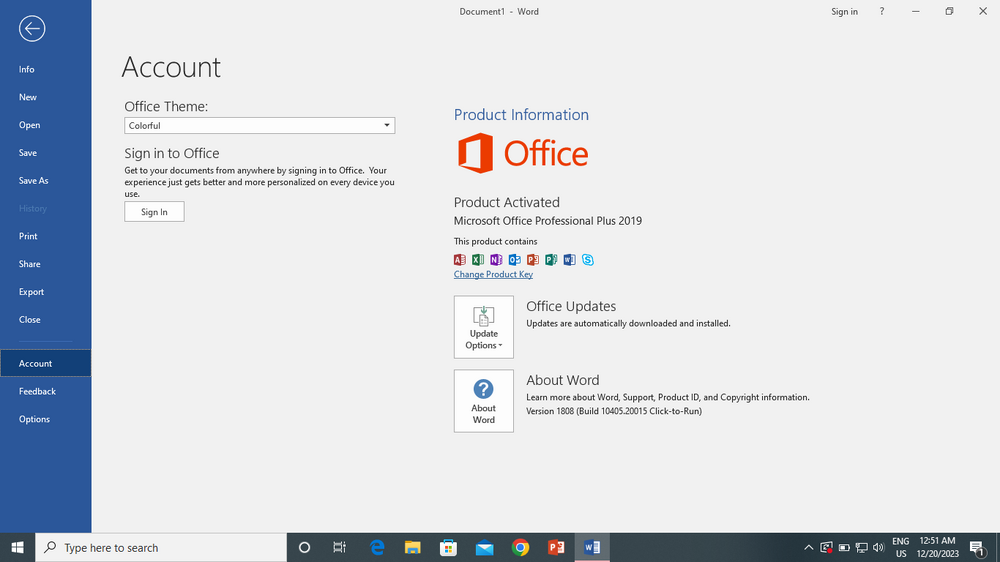This screenshot has height=562, width=1000.
Task: Open Microsoft Store from the taskbar
Action: [448, 547]
